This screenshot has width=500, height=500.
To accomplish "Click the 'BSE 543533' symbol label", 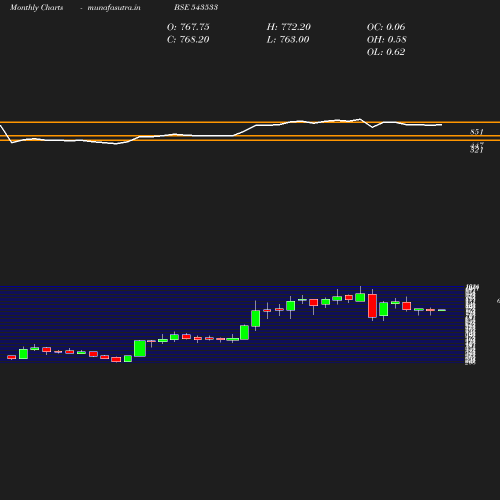I will pyautogui.click(x=196, y=7).
